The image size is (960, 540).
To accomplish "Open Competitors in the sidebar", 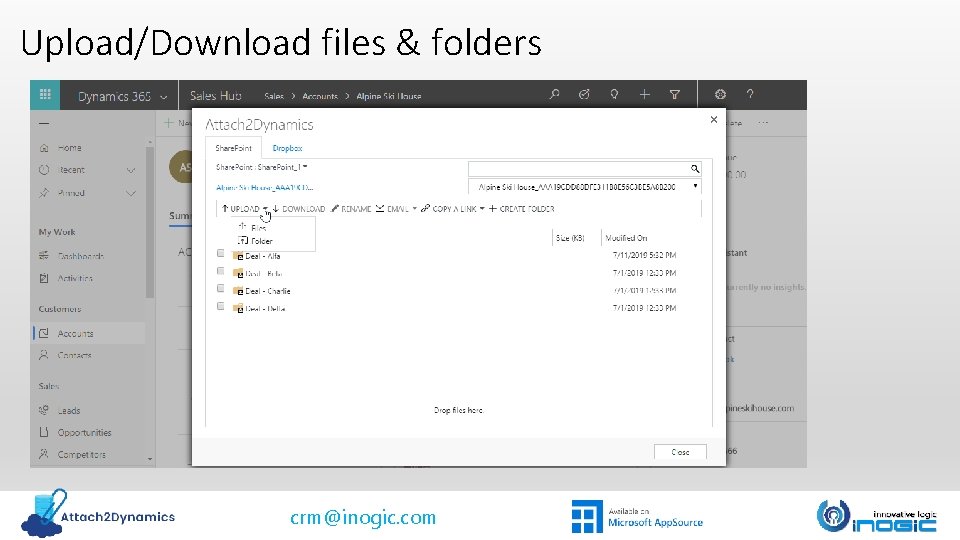I will coord(81,454).
